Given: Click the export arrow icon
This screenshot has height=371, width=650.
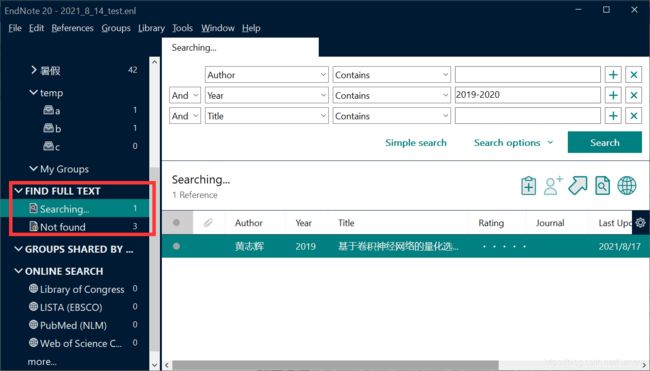Looking at the screenshot, I should point(578,185).
